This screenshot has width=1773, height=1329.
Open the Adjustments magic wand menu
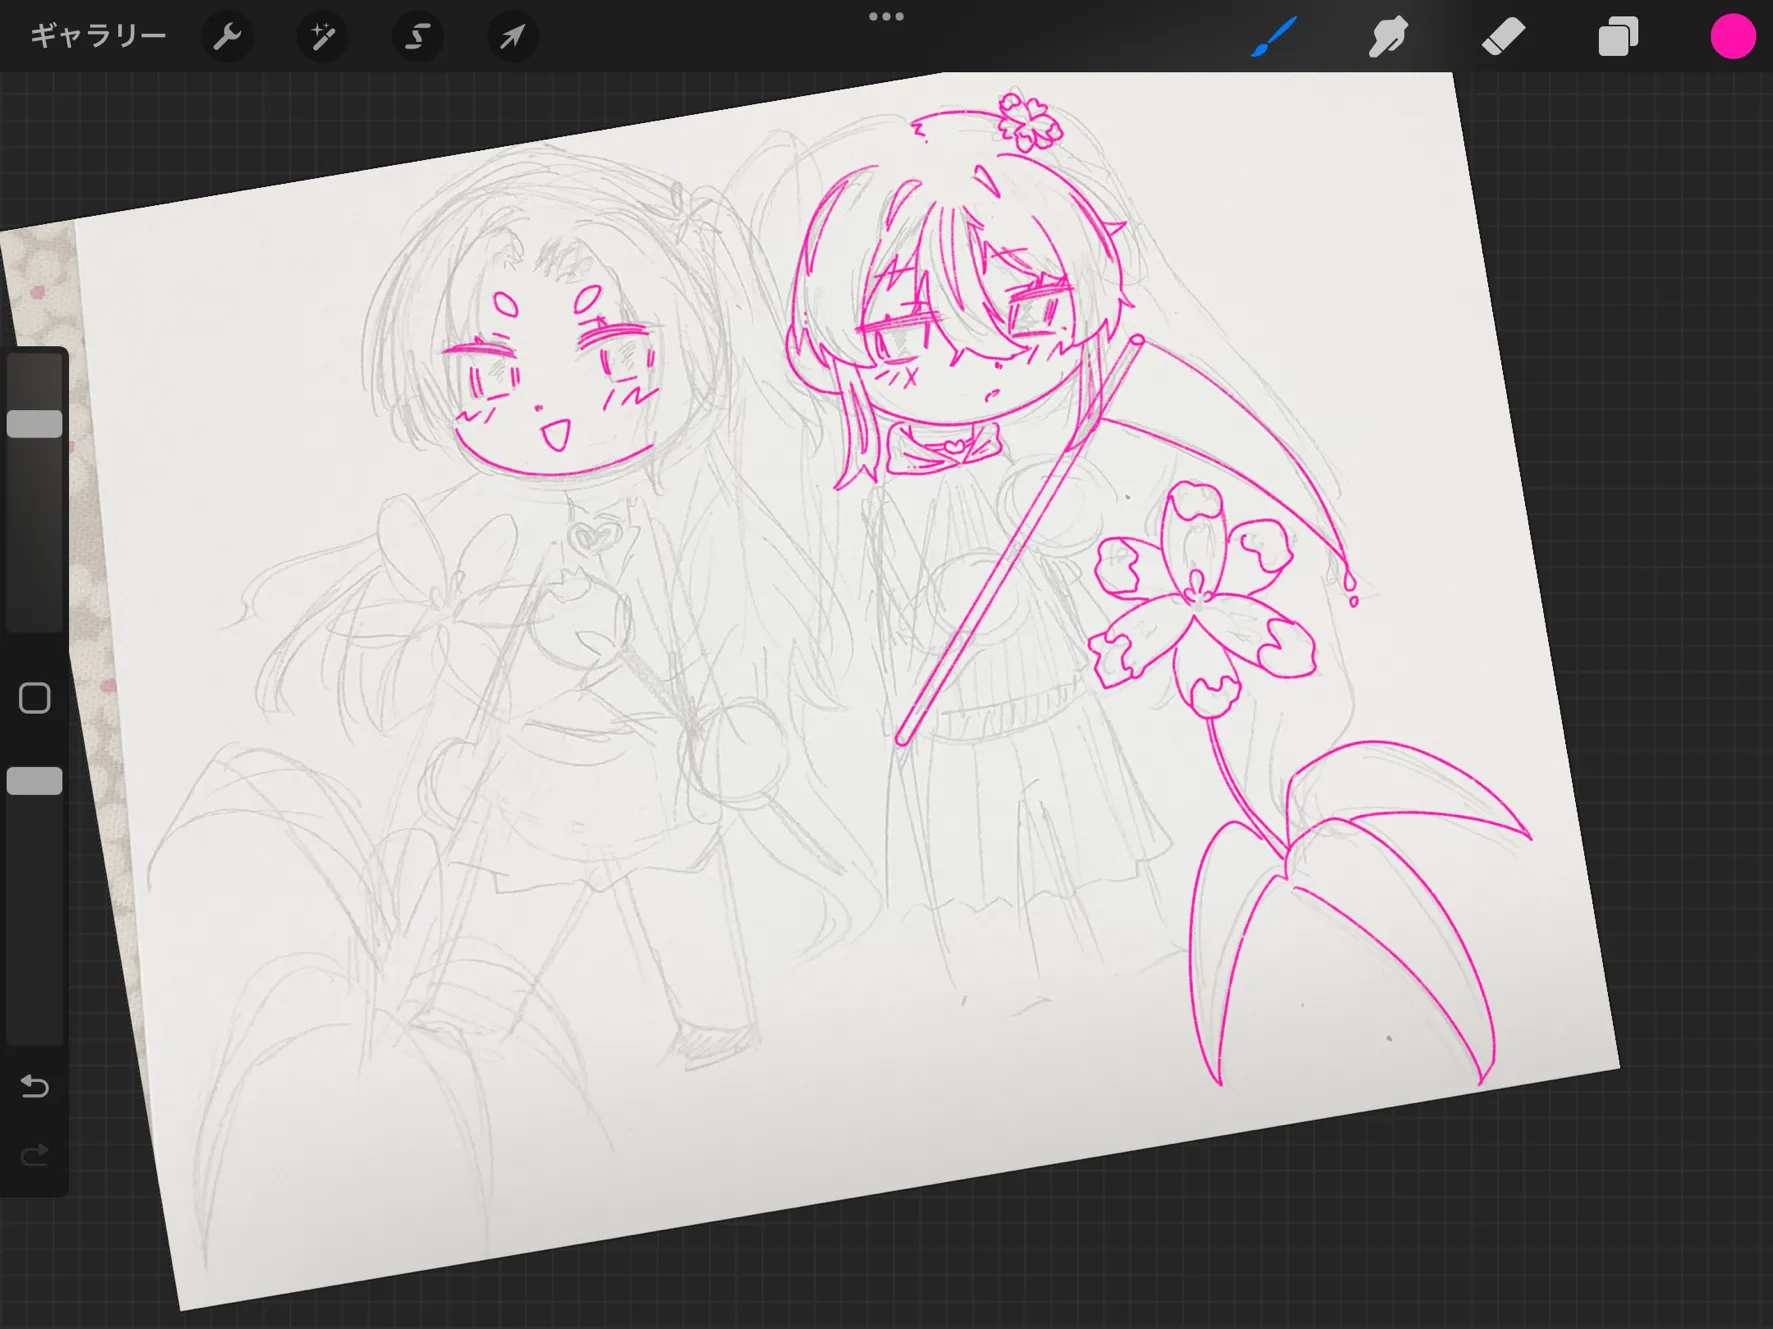[x=322, y=37]
